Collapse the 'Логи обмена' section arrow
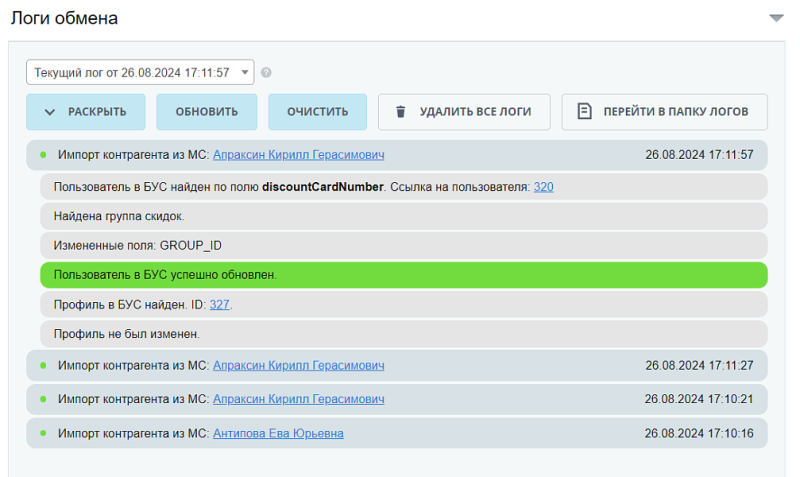This screenshot has width=800, height=477. coord(776,18)
